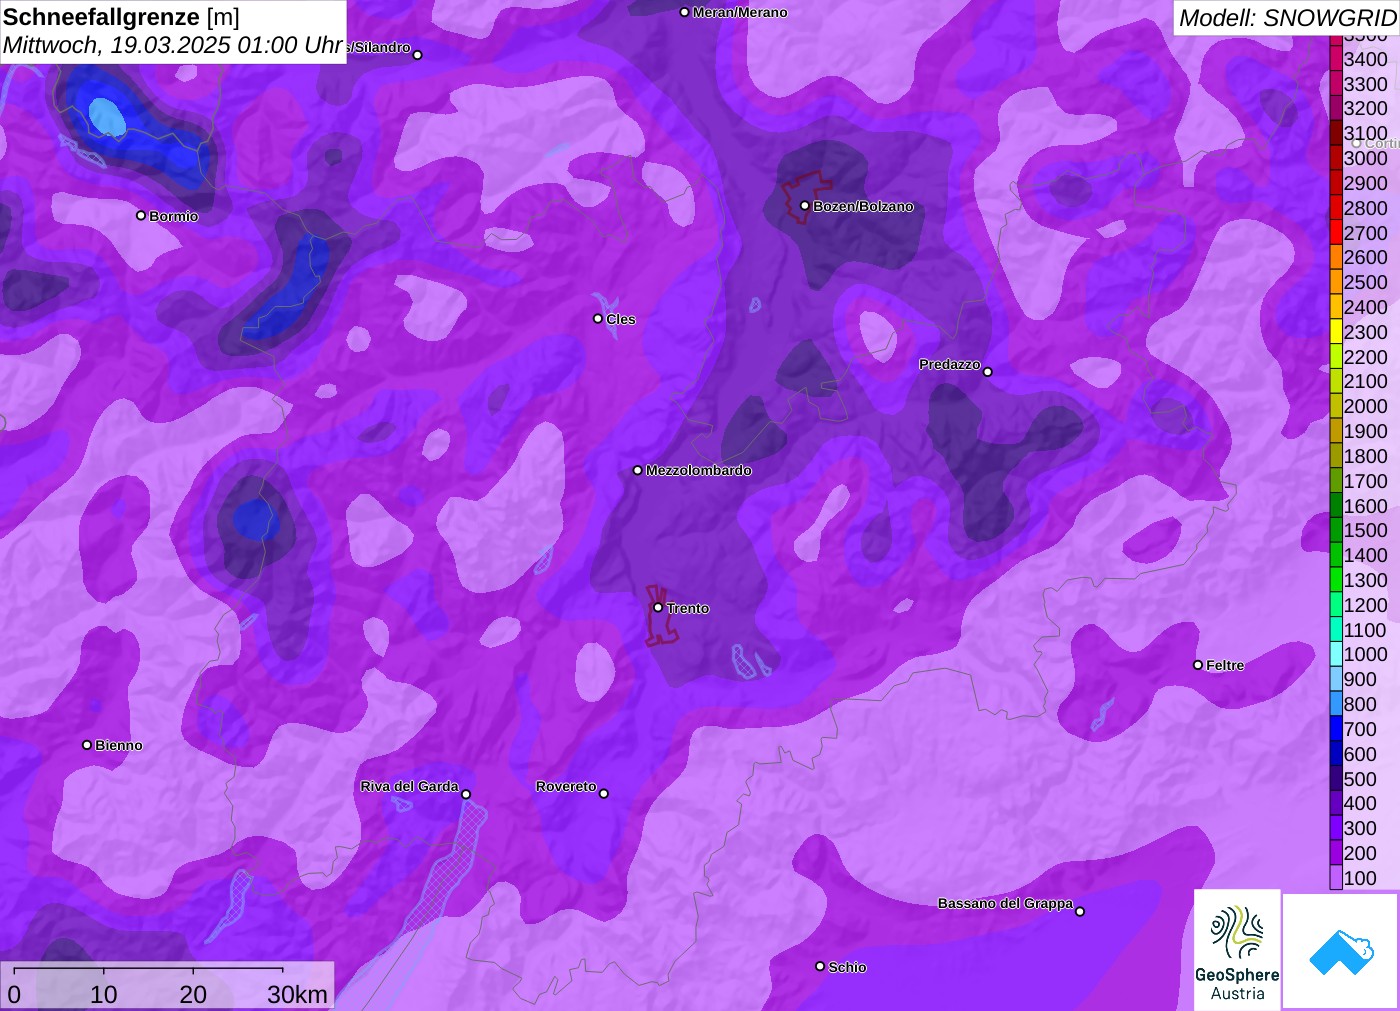Click the blue house and cloud logo
1400x1011 pixels.
1341,951
